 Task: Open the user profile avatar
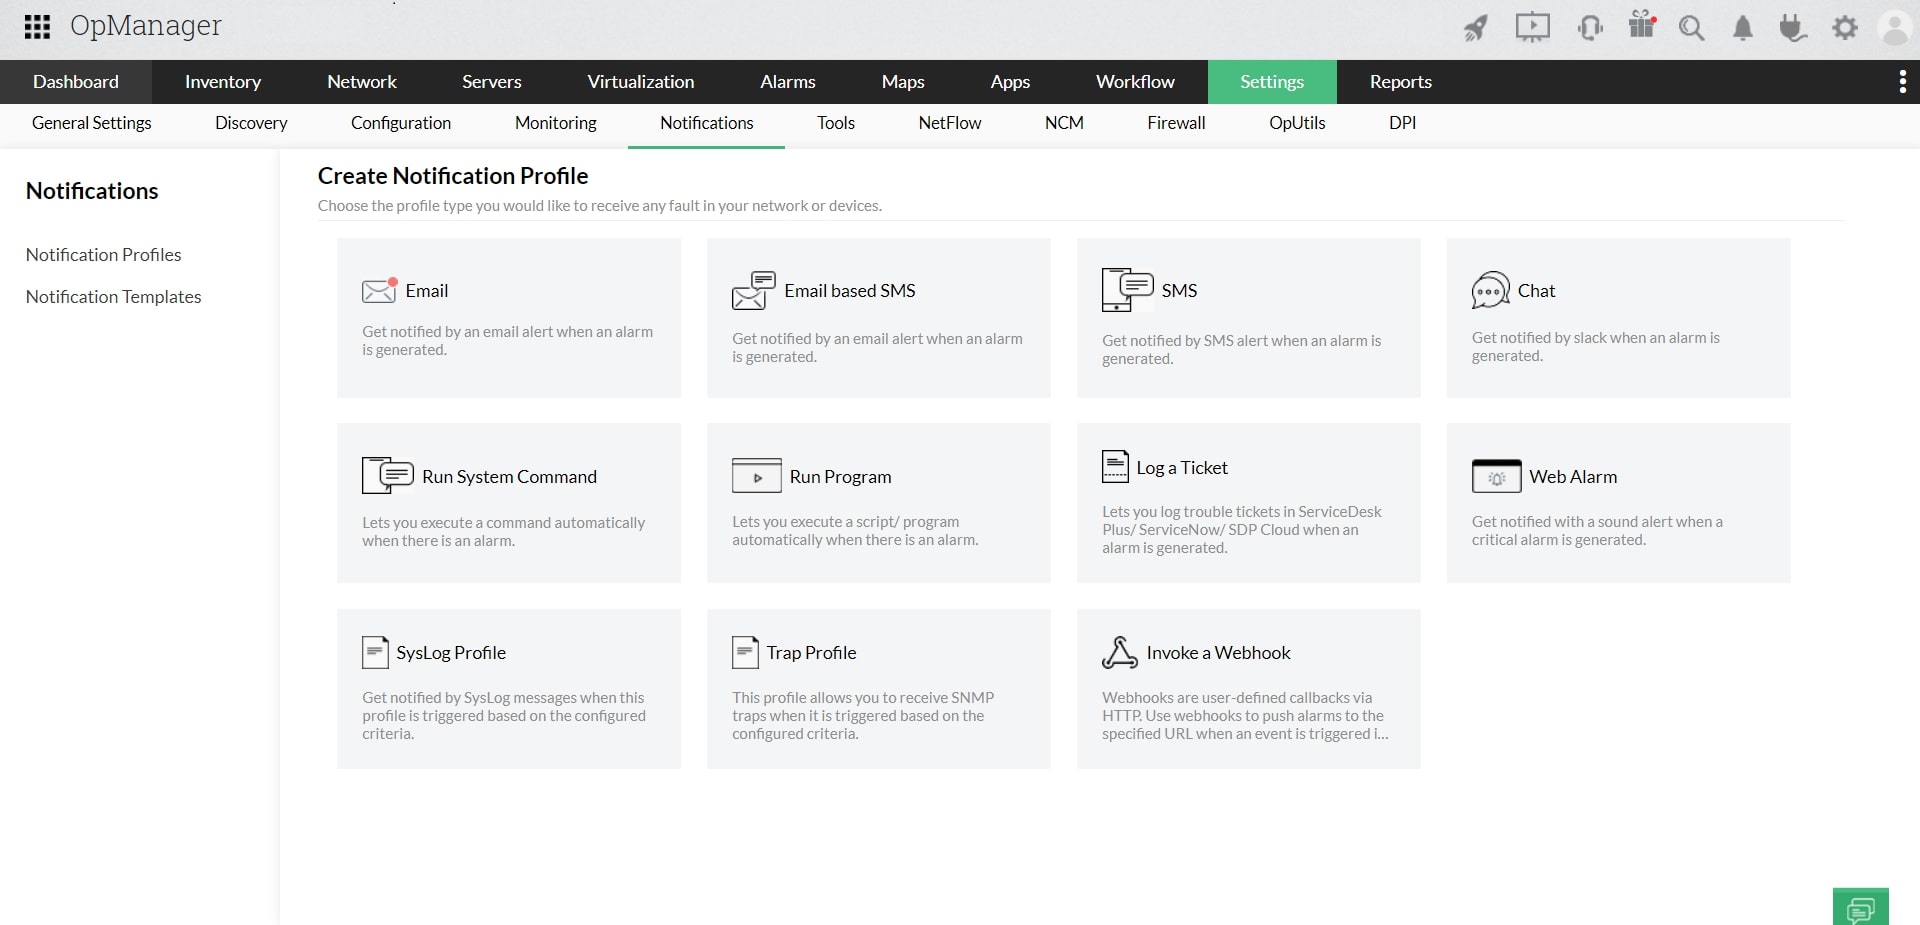click(1895, 28)
